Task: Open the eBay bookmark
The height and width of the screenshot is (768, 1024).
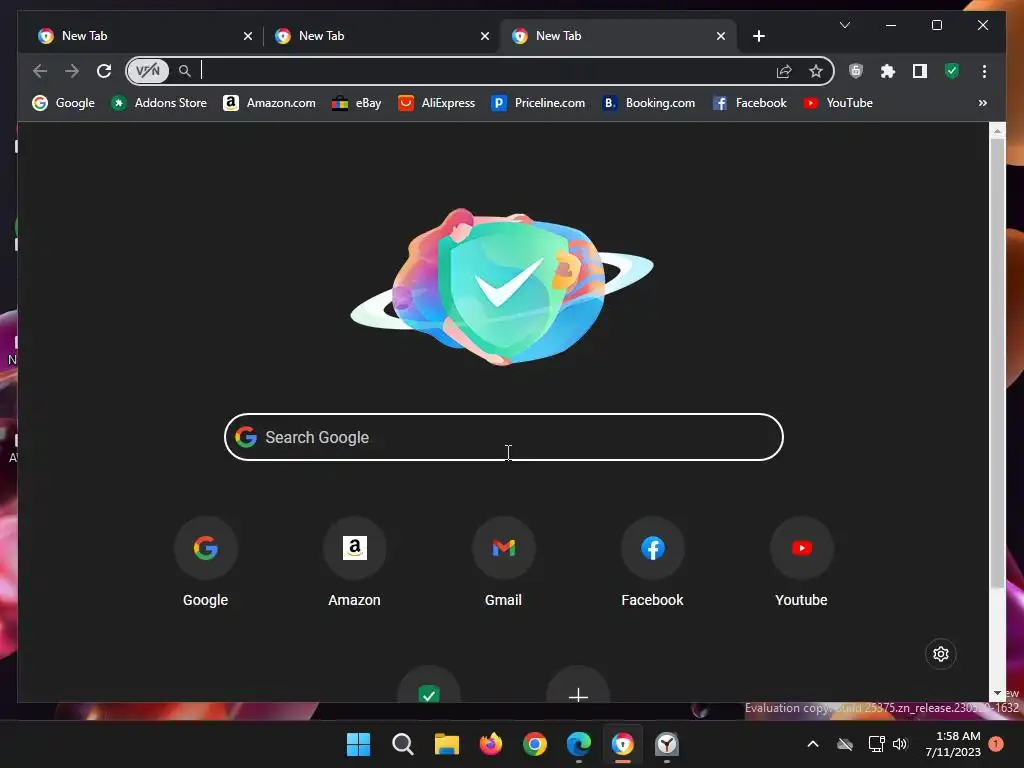Action: point(357,103)
